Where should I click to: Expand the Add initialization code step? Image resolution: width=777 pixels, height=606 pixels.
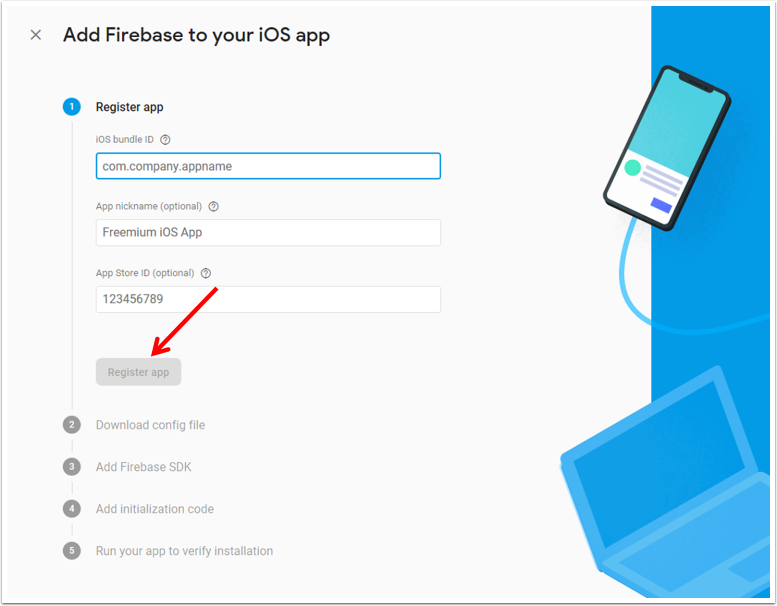155,509
